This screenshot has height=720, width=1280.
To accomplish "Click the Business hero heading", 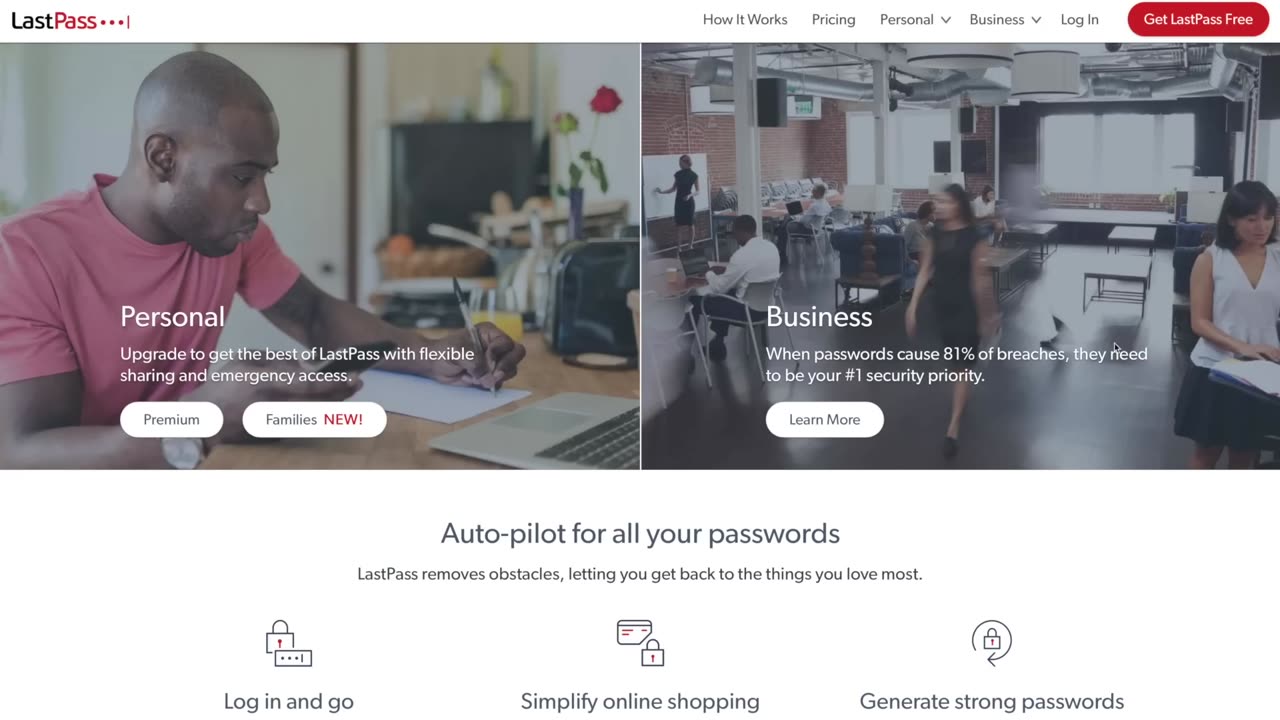I will (819, 316).
